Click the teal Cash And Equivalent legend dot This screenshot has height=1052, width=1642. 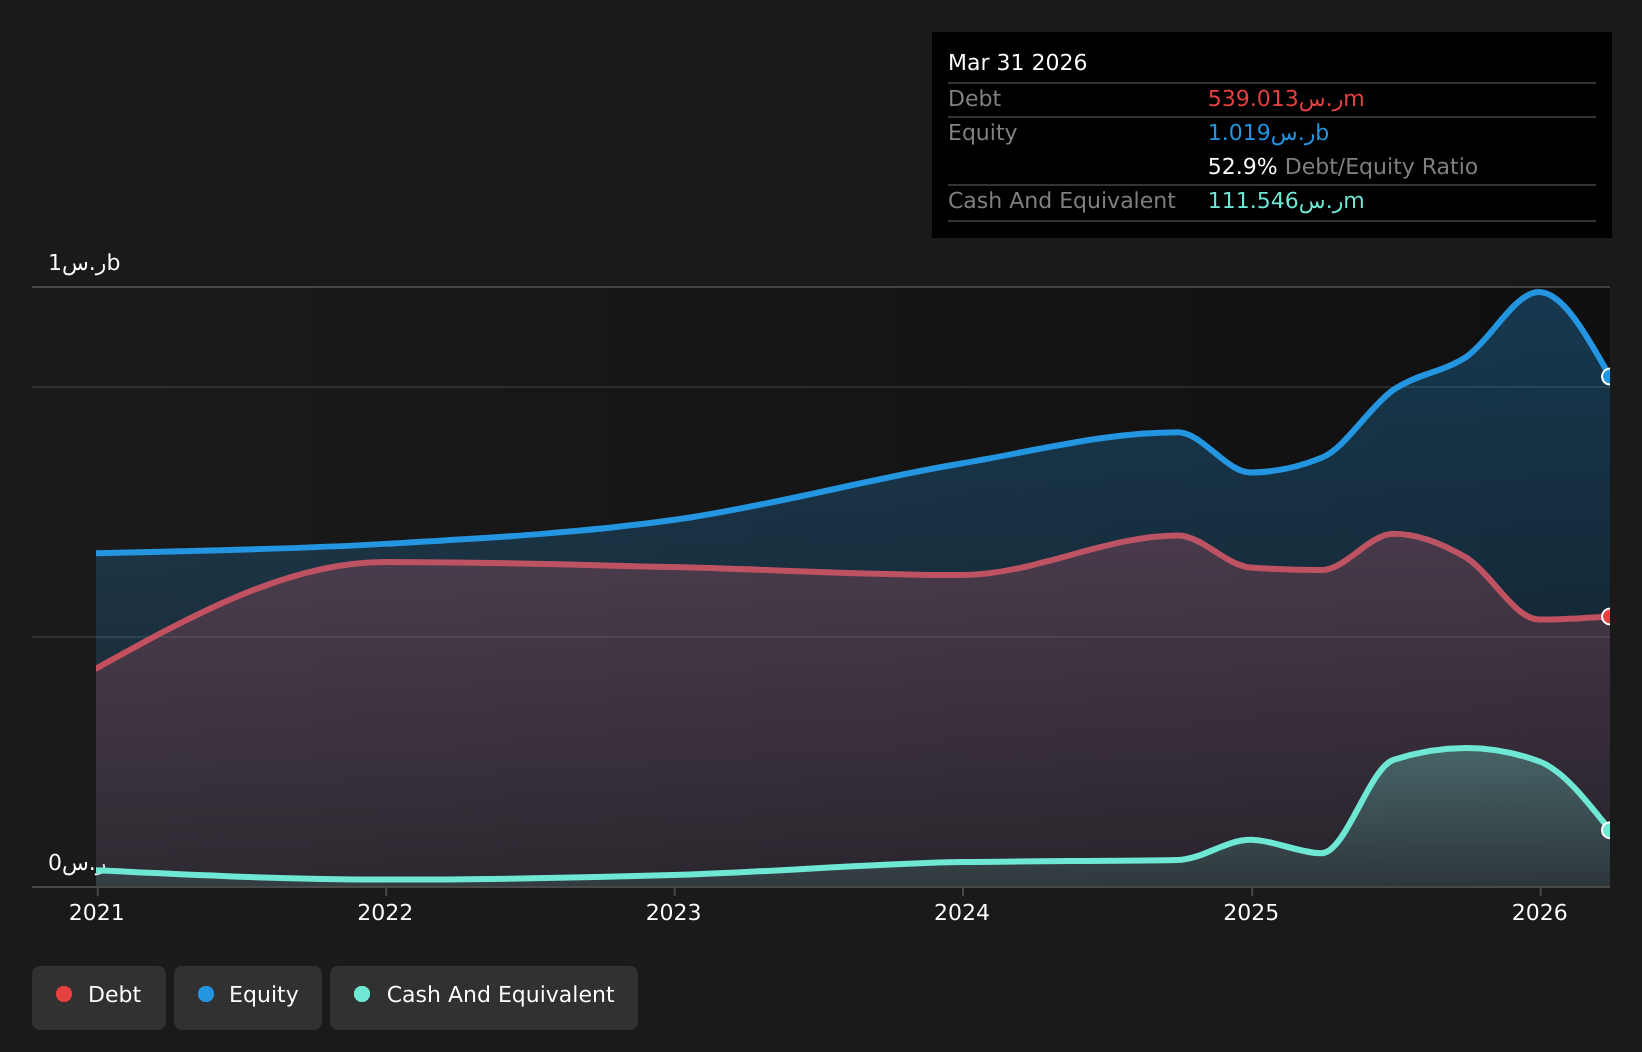point(362,994)
